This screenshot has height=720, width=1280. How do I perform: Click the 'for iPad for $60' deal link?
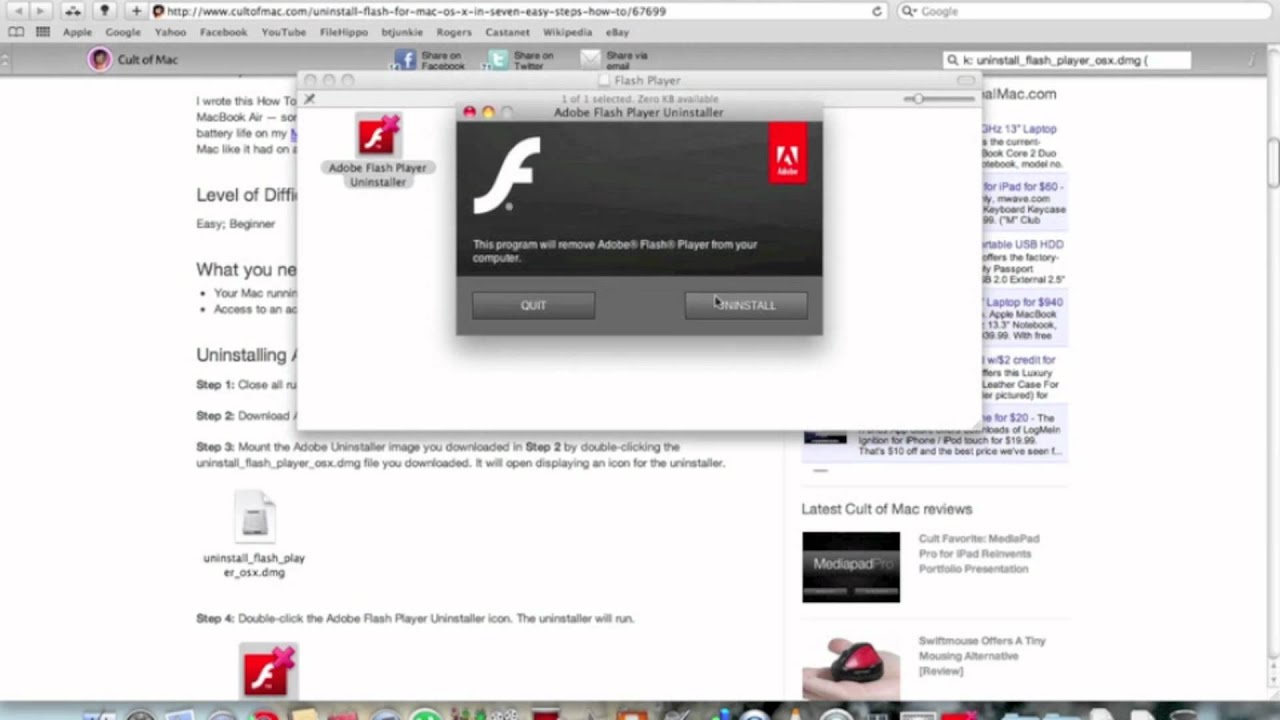1022,186
